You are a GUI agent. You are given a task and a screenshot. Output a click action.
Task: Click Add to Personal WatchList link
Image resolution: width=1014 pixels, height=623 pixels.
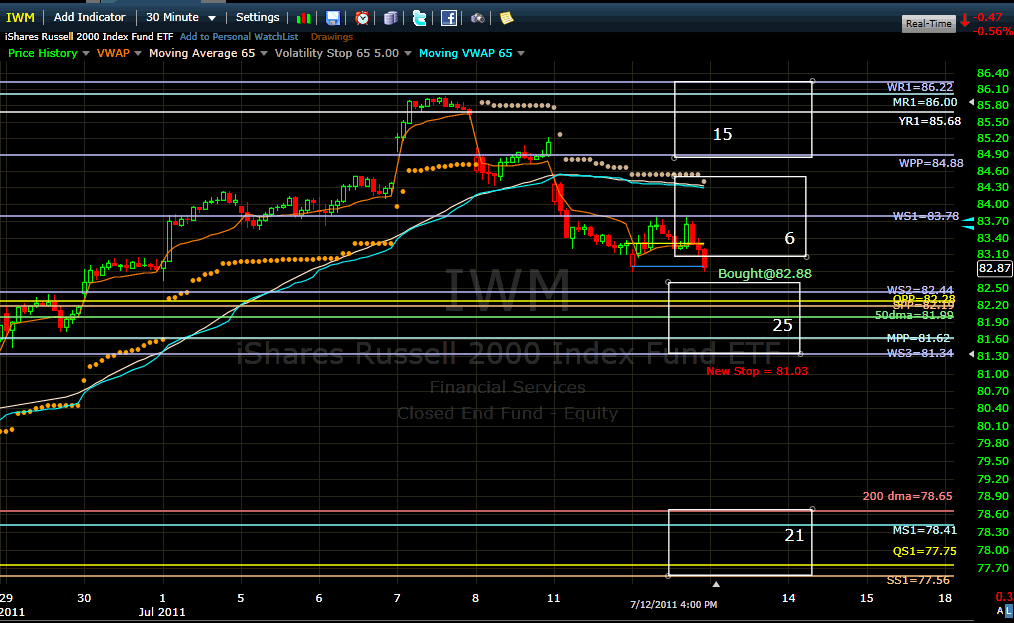point(239,37)
